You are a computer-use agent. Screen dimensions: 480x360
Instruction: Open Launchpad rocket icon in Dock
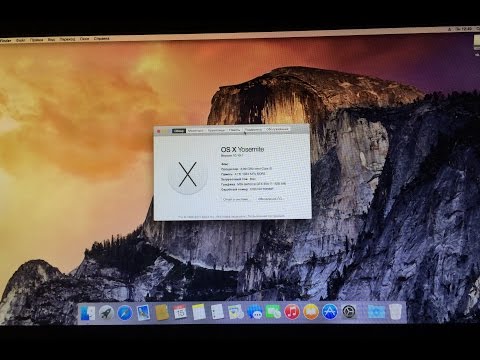(106, 313)
